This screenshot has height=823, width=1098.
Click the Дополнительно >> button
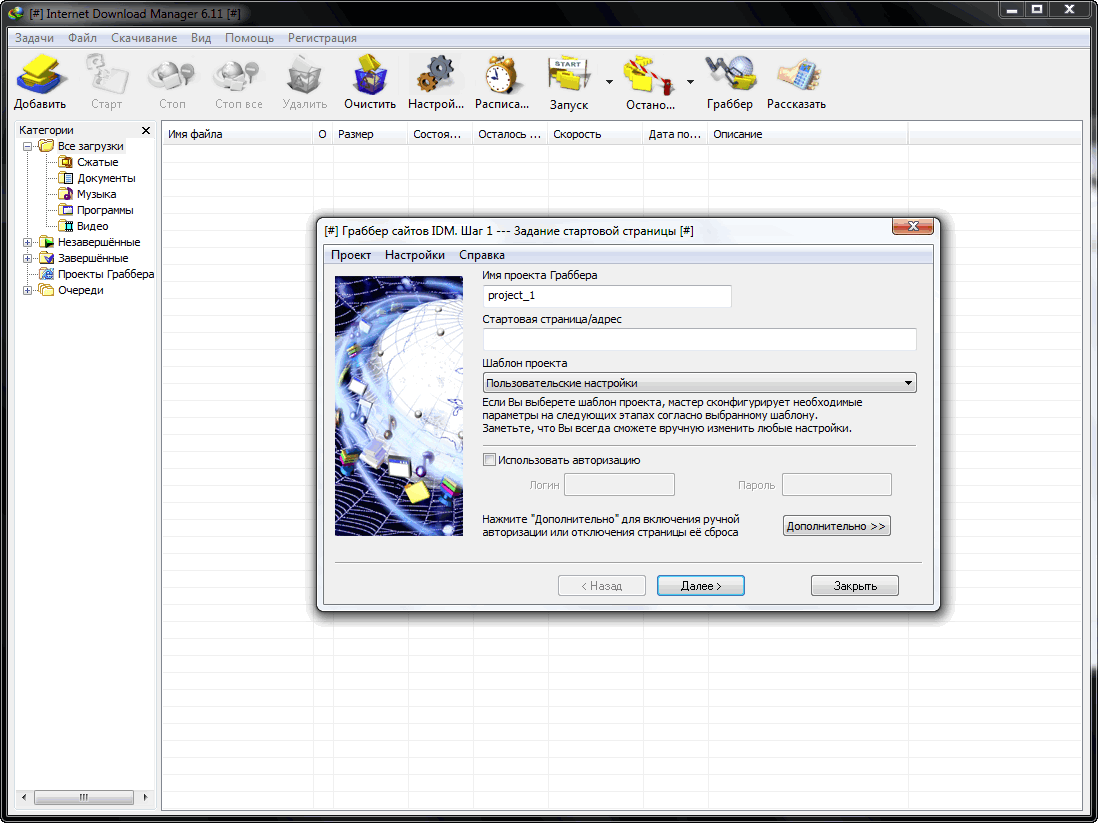click(837, 526)
